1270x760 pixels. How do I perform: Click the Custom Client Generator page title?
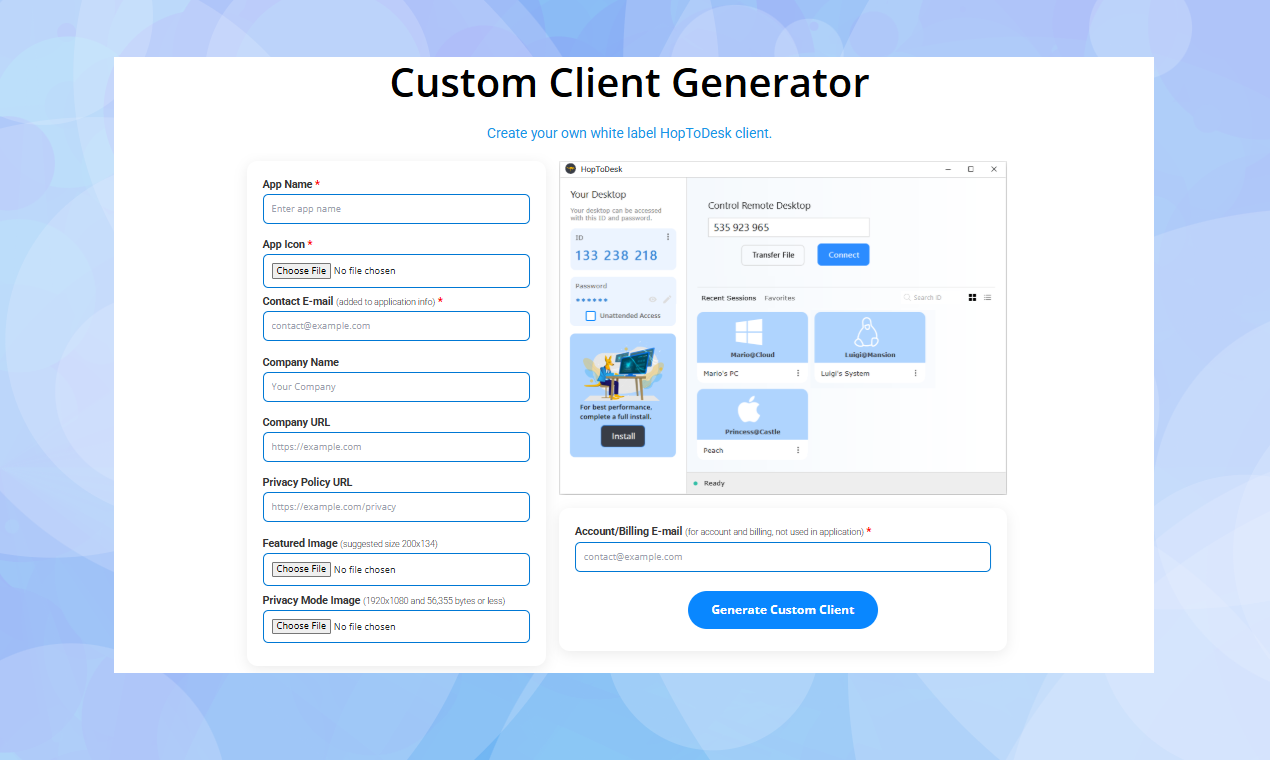click(x=630, y=82)
